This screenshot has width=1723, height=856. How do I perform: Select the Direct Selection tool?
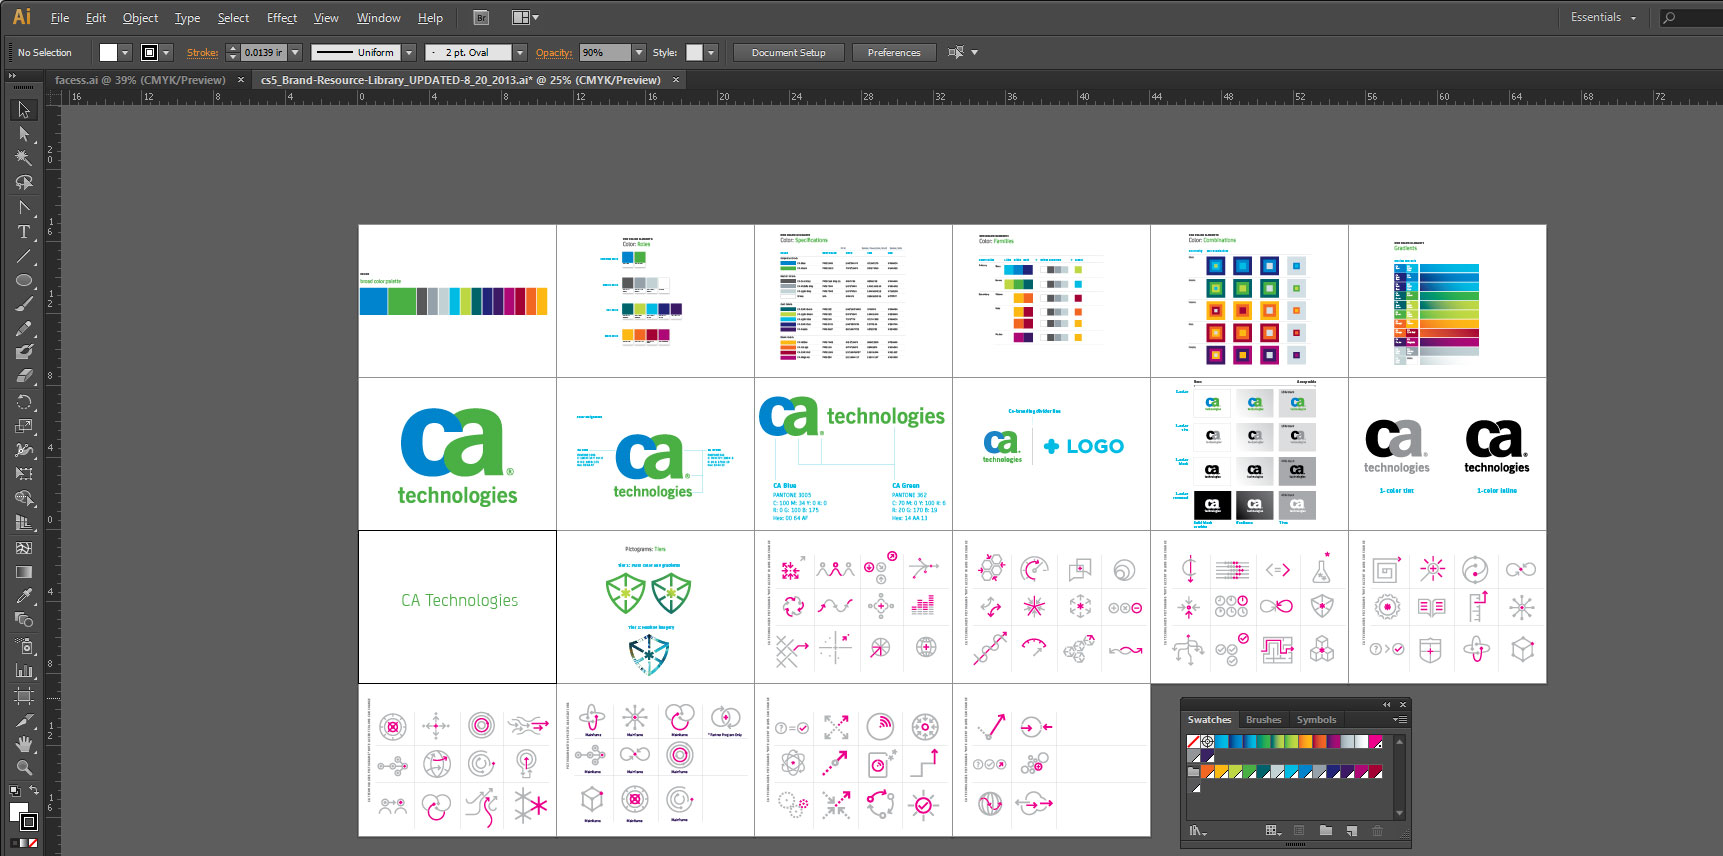point(24,134)
